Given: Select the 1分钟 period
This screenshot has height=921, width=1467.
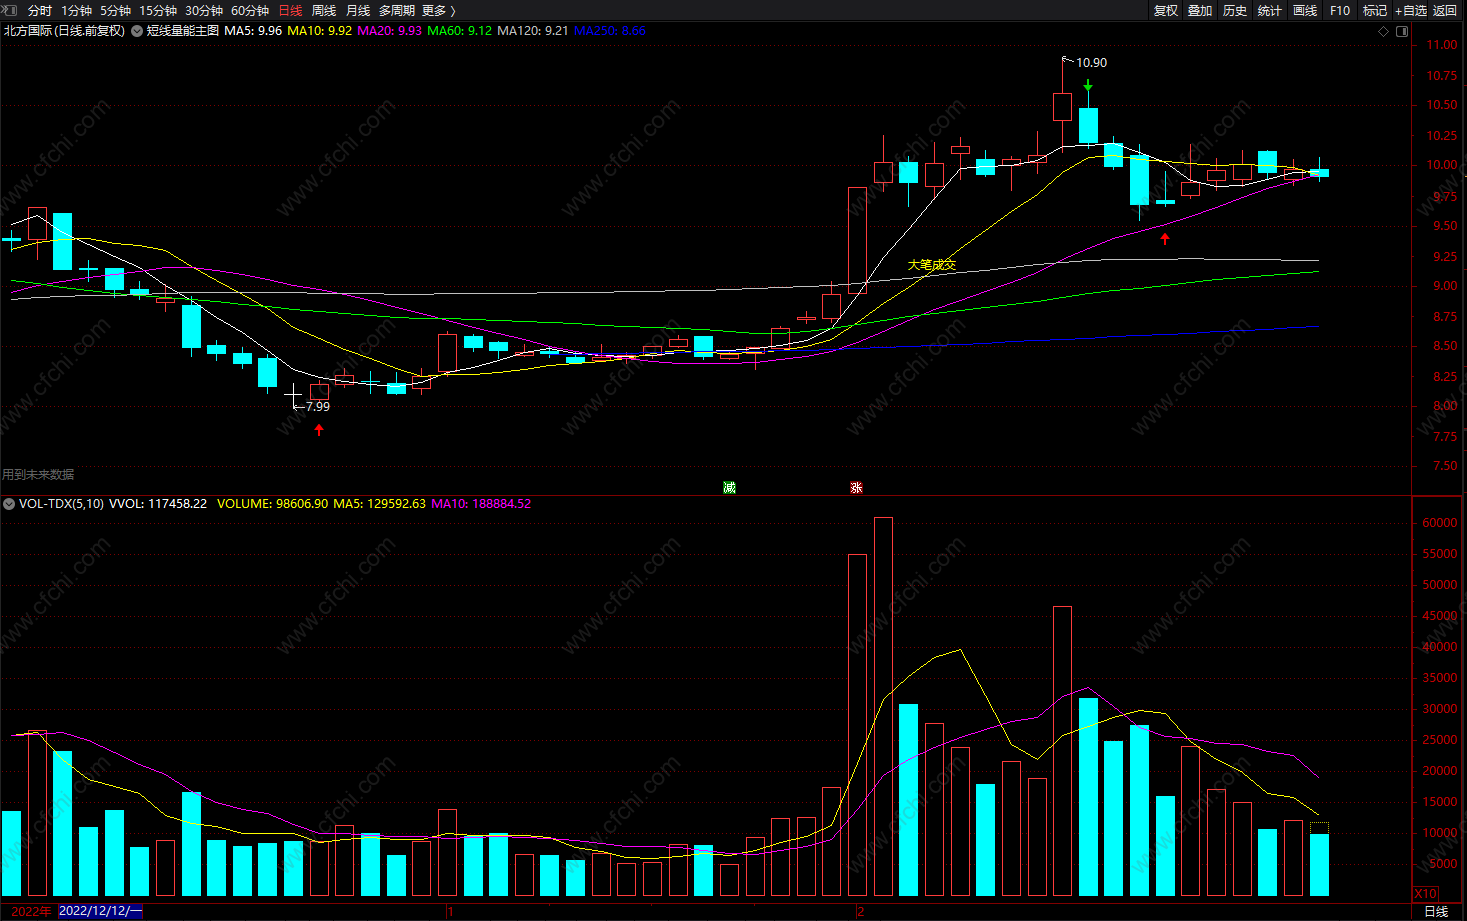Looking at the screenshot, I should pyautogui.click(x=76, y=10).
